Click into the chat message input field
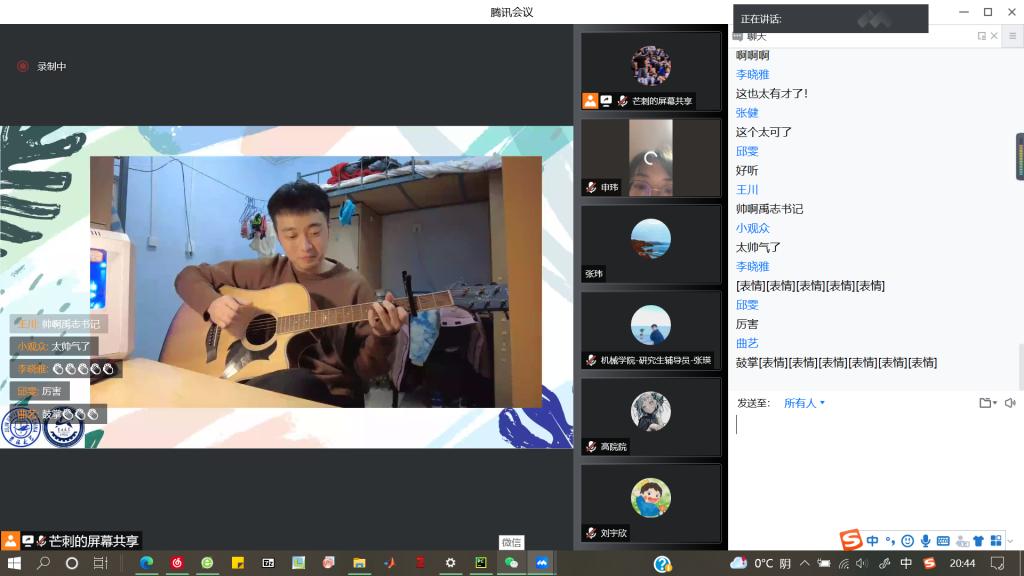The height and width of the screenshot is (576, 1024). click(870, 460)
